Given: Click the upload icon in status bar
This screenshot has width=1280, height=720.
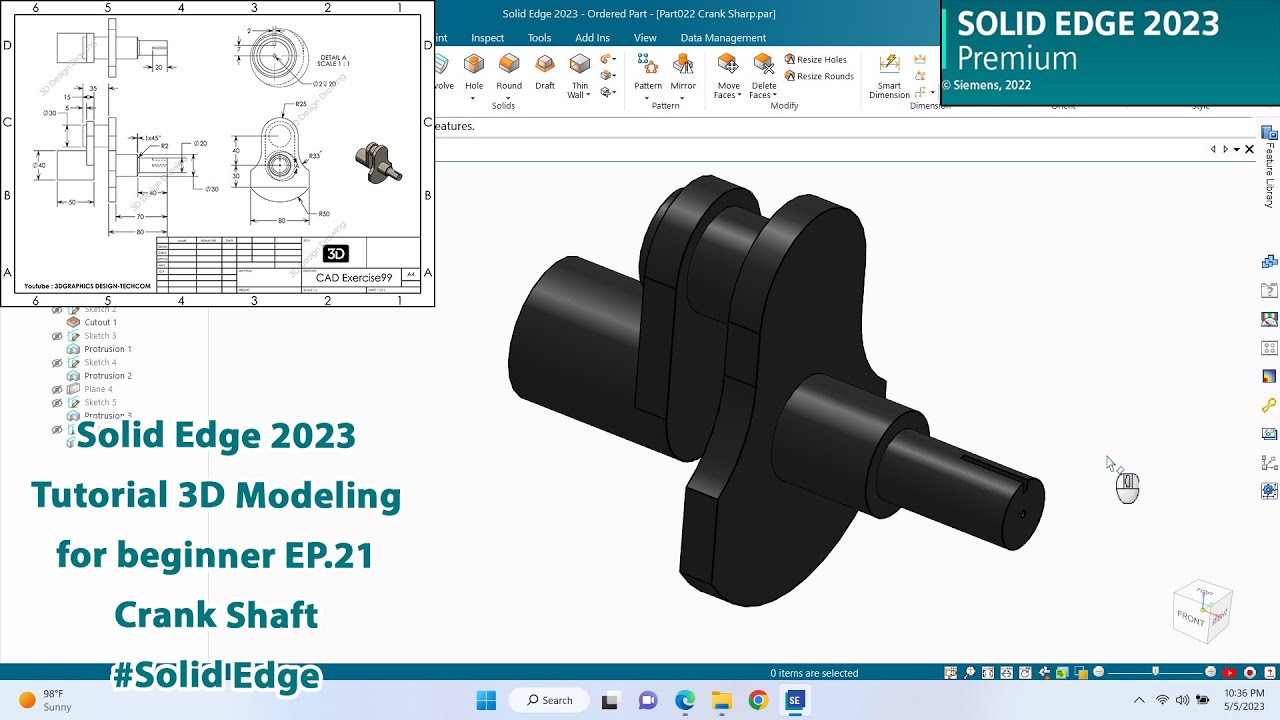Looking at the screenshot, I should pos(1270,673).
